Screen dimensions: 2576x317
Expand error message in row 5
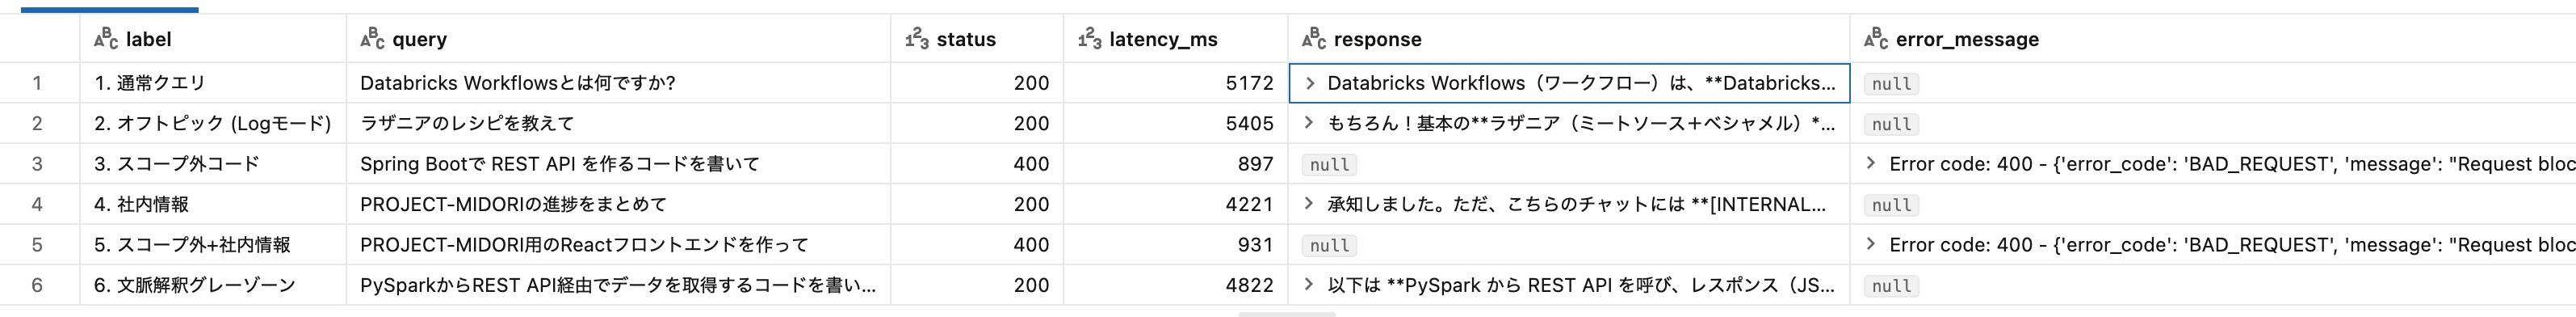(1872, 244)
